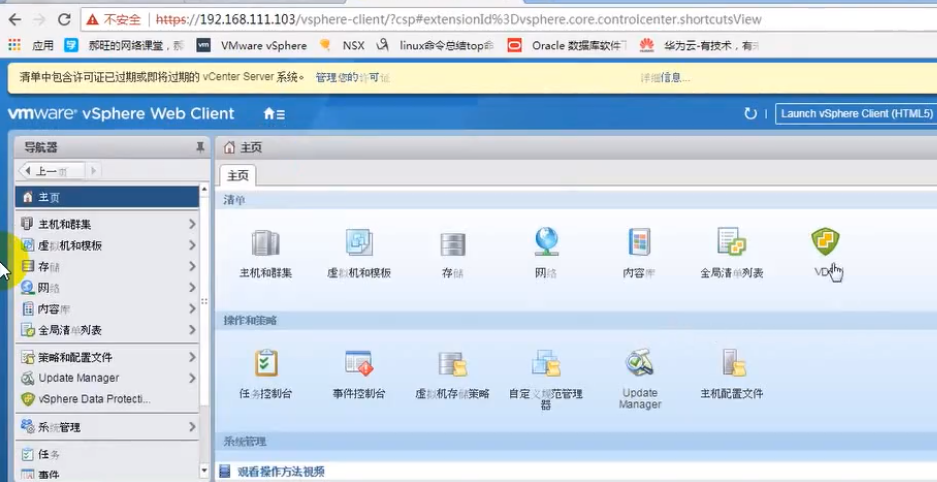Select 内容库 in the navigator
937x482 pixels.
[x=107, y=309]
